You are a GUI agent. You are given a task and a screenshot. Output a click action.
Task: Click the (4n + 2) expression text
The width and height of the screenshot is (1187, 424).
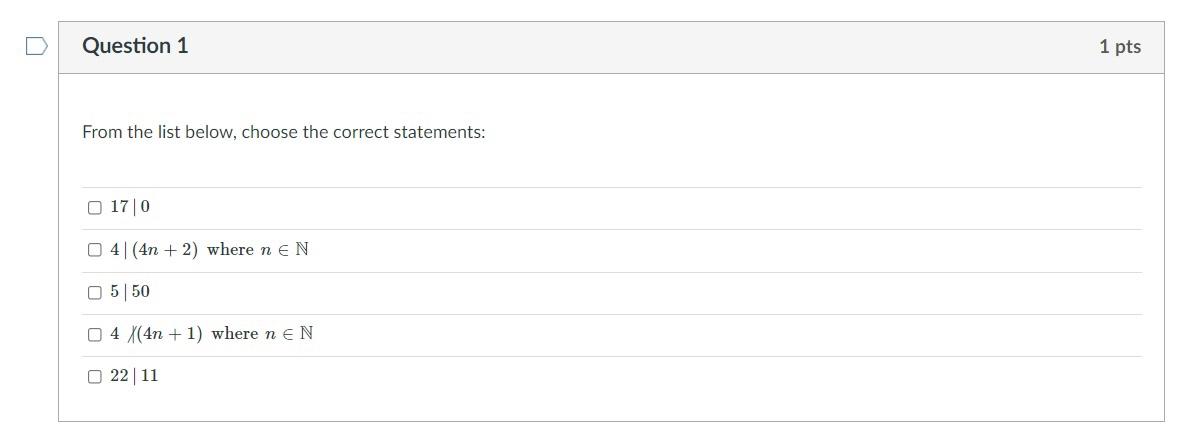point(165,249)
